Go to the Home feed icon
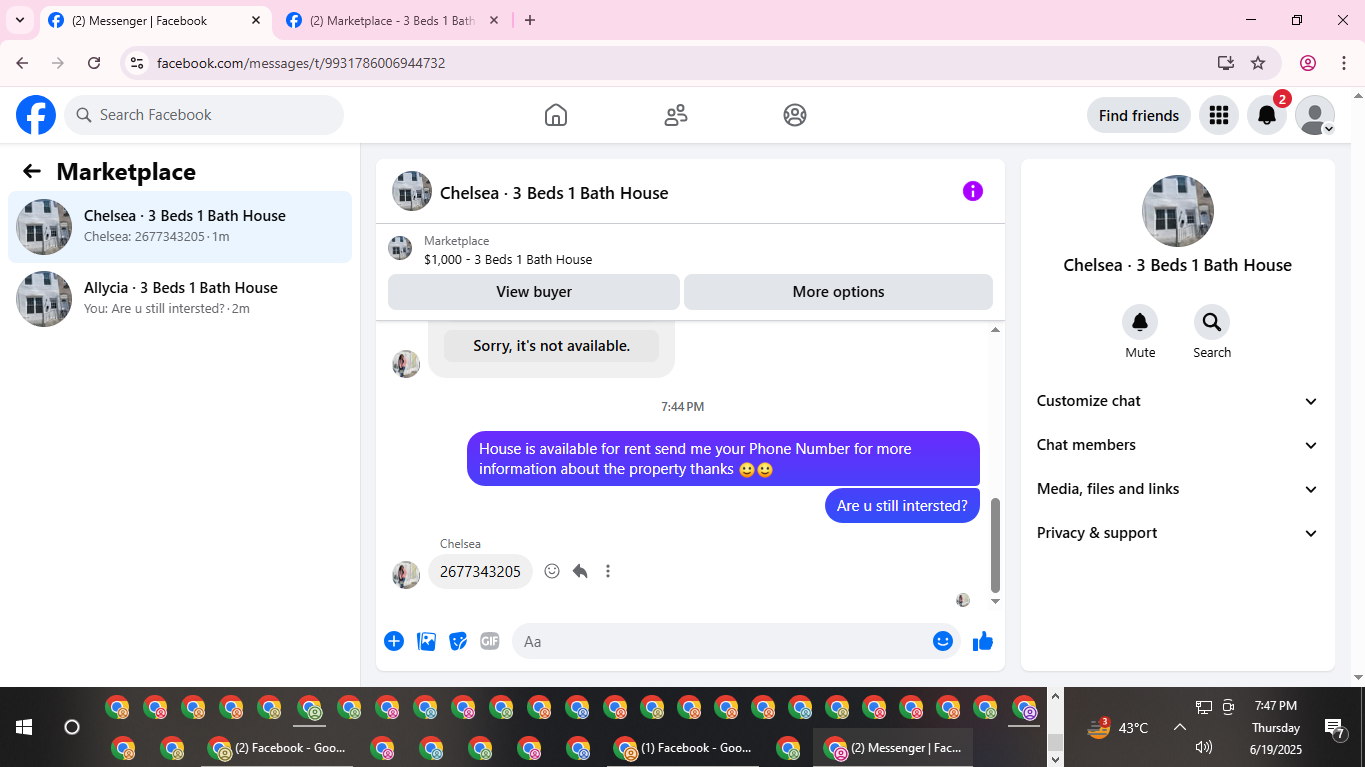The image size is (1365, 767). pyautogui.click(x=556, y=115)
